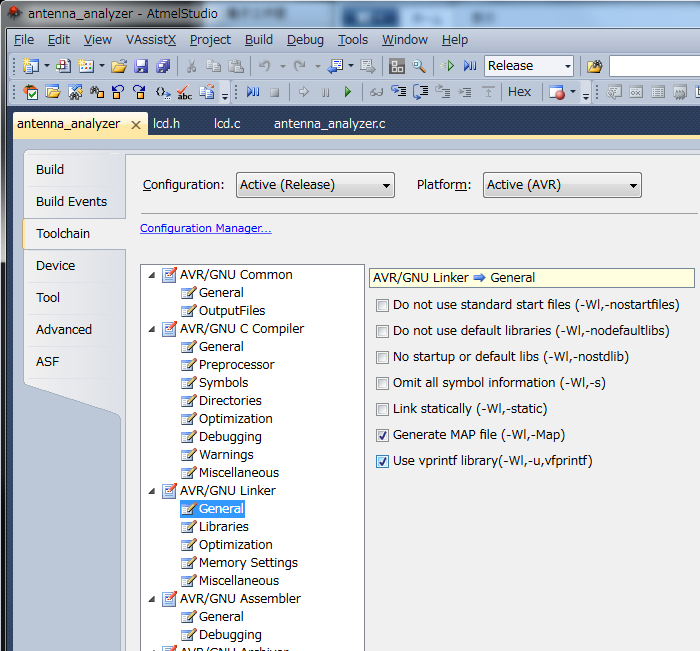700x651 pixels.
Task: Click the New Project toolbar icon
Action: pos(30,66)
